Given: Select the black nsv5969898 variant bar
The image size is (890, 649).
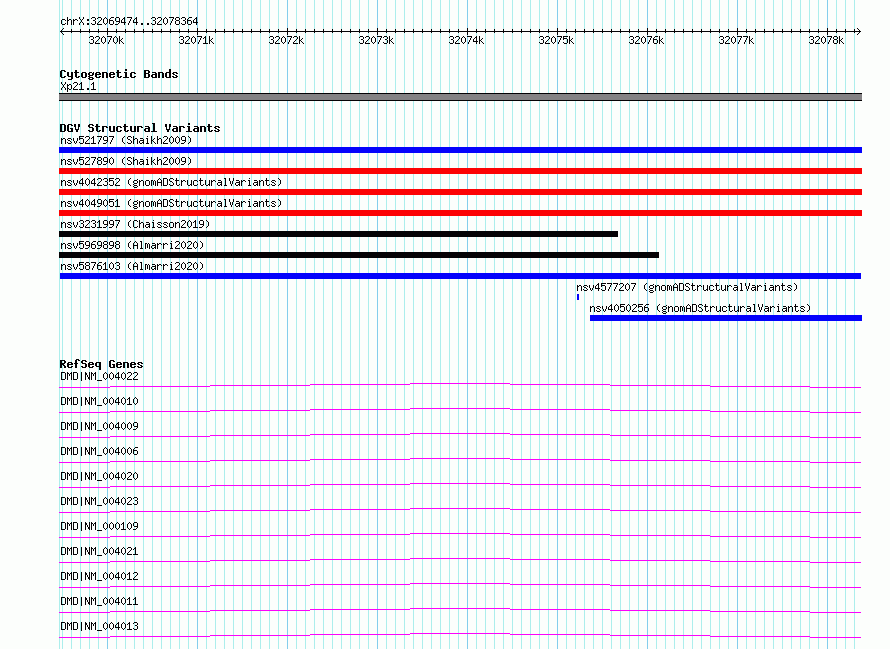Looking at the screenshot, I should [x=359, y=255].
